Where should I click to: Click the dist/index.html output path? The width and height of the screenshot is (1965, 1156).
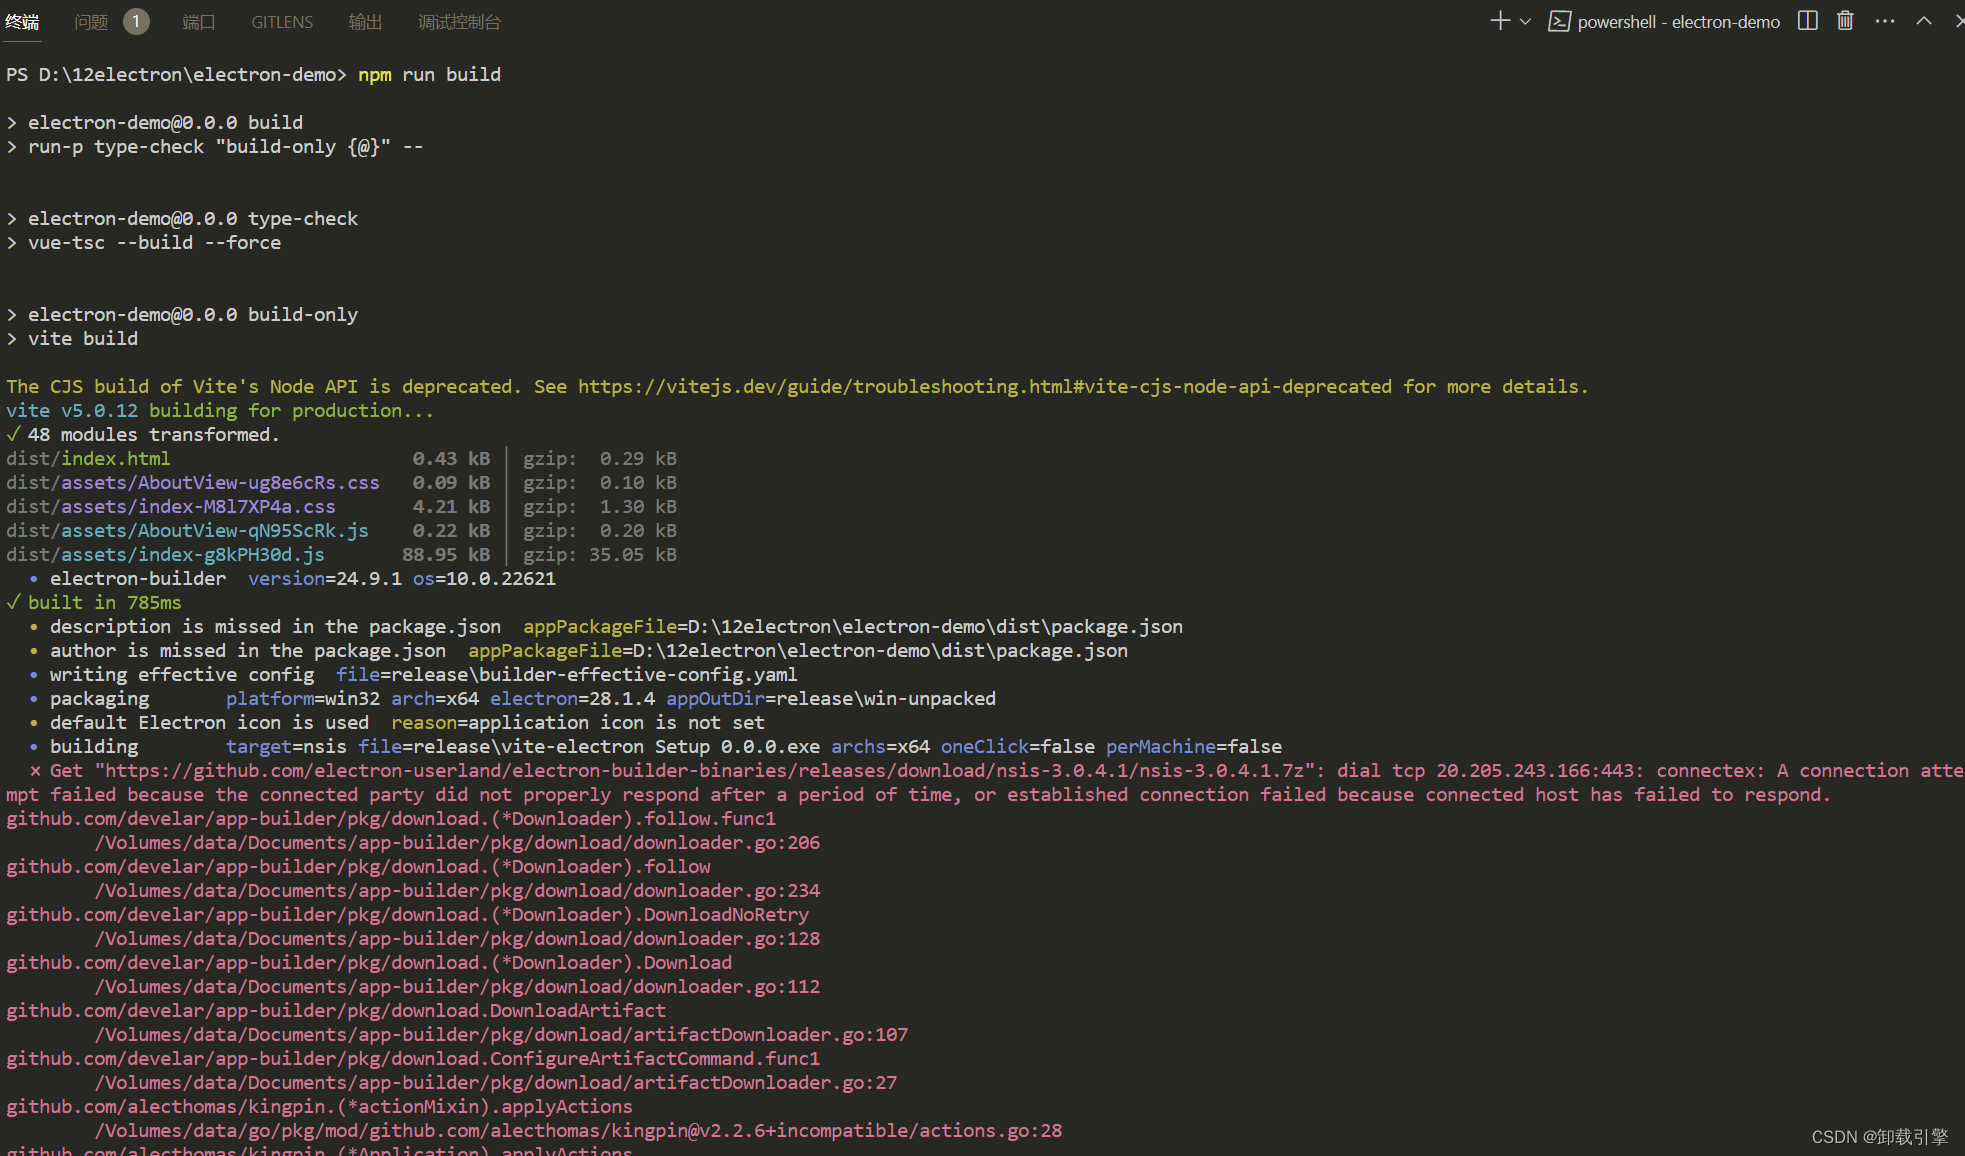[88, 459]
